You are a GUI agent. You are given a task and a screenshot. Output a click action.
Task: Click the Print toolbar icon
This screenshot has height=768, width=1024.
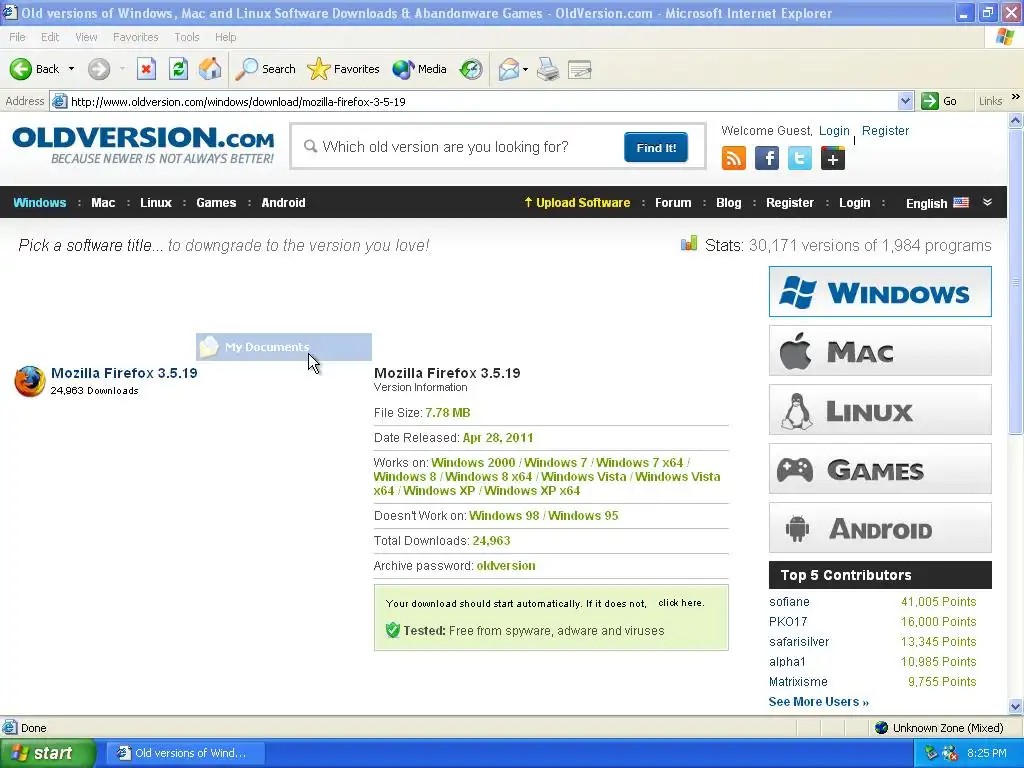click(x=548, y=69)
